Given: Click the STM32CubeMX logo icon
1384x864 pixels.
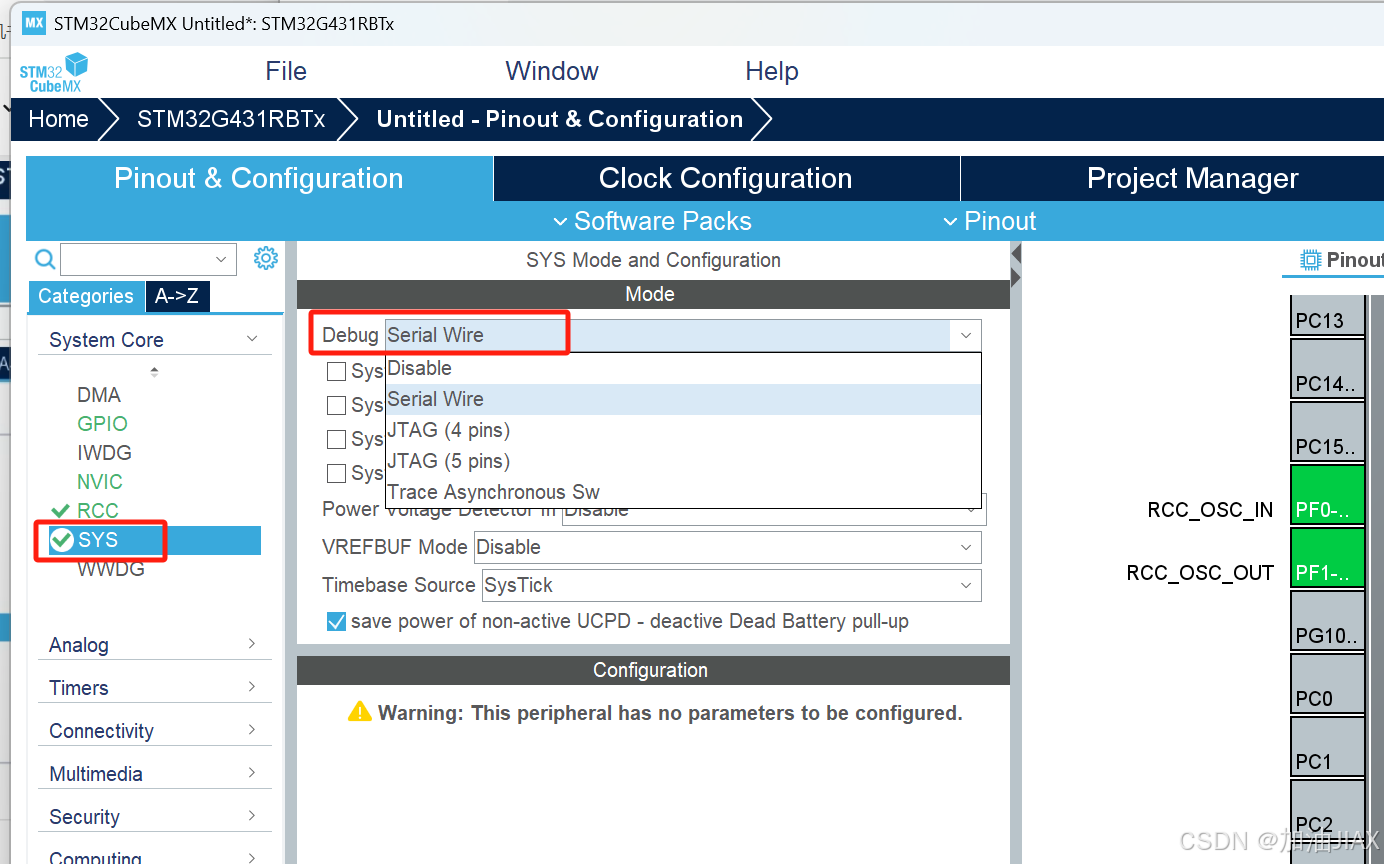Looking at the screenshot, I should coord(54,72).
